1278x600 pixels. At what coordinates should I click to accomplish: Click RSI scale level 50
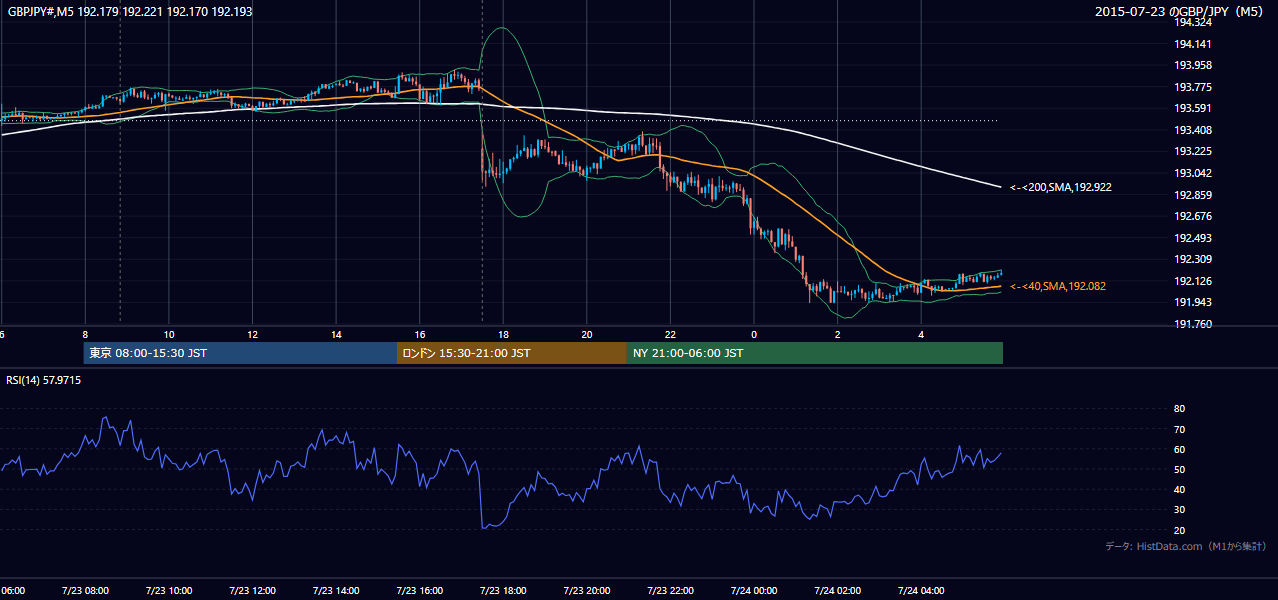point(1179,469)
